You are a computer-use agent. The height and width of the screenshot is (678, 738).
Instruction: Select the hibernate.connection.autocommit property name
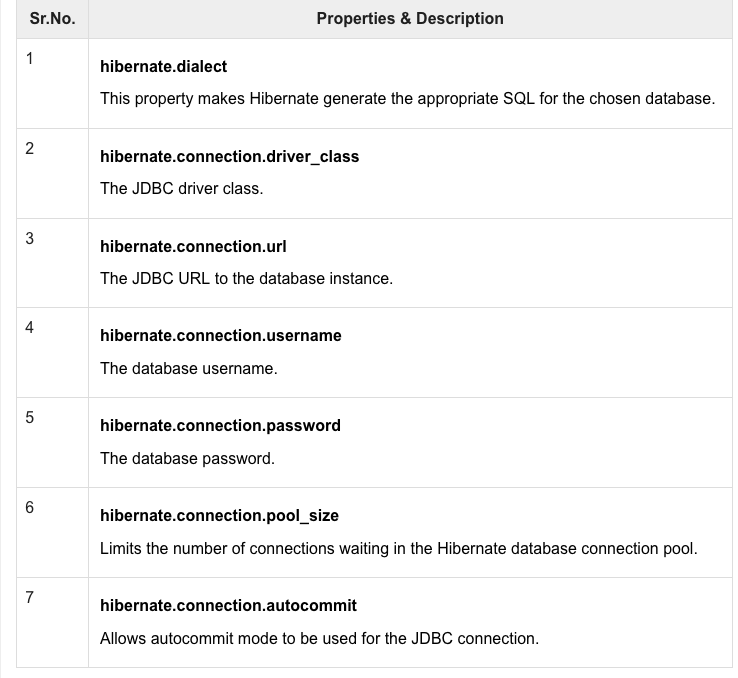[228, 606]
